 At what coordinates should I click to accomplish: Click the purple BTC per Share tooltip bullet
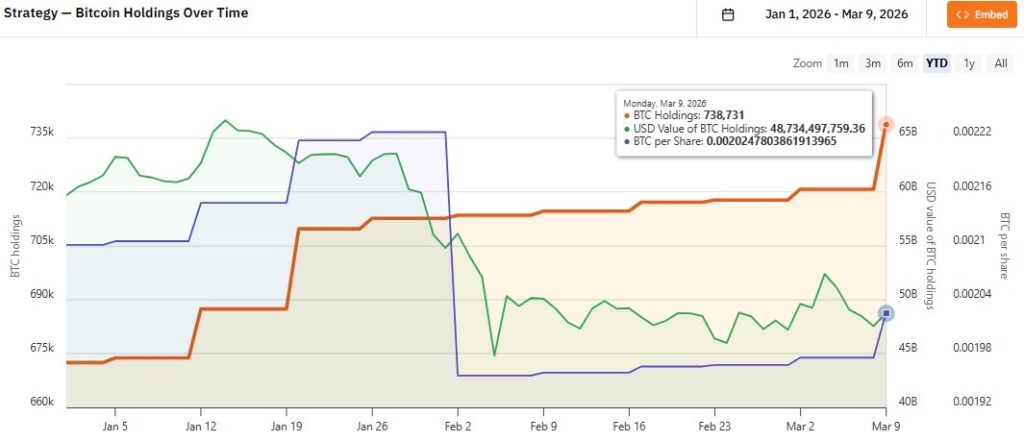tap(627, 141)
